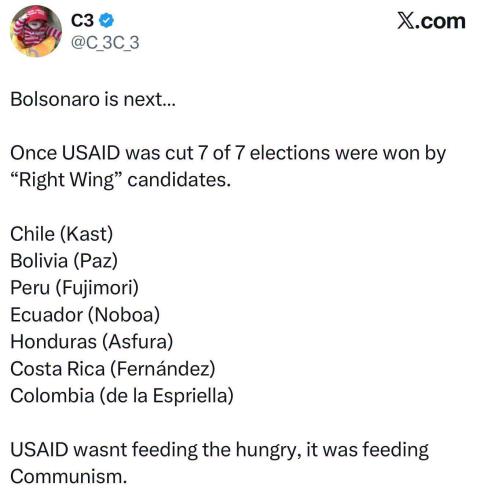
Task: Select the Costa Rica (Fernández) line
Action: click(113, 369)
